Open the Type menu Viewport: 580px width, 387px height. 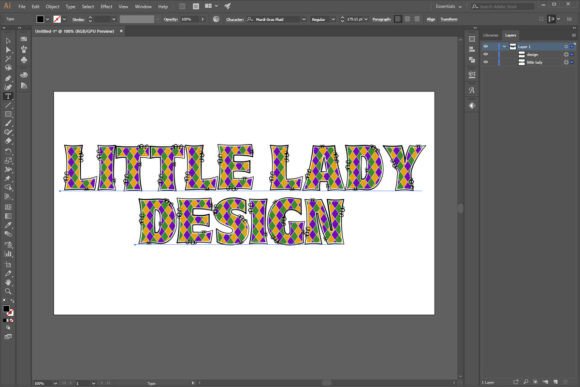(70, 7)
